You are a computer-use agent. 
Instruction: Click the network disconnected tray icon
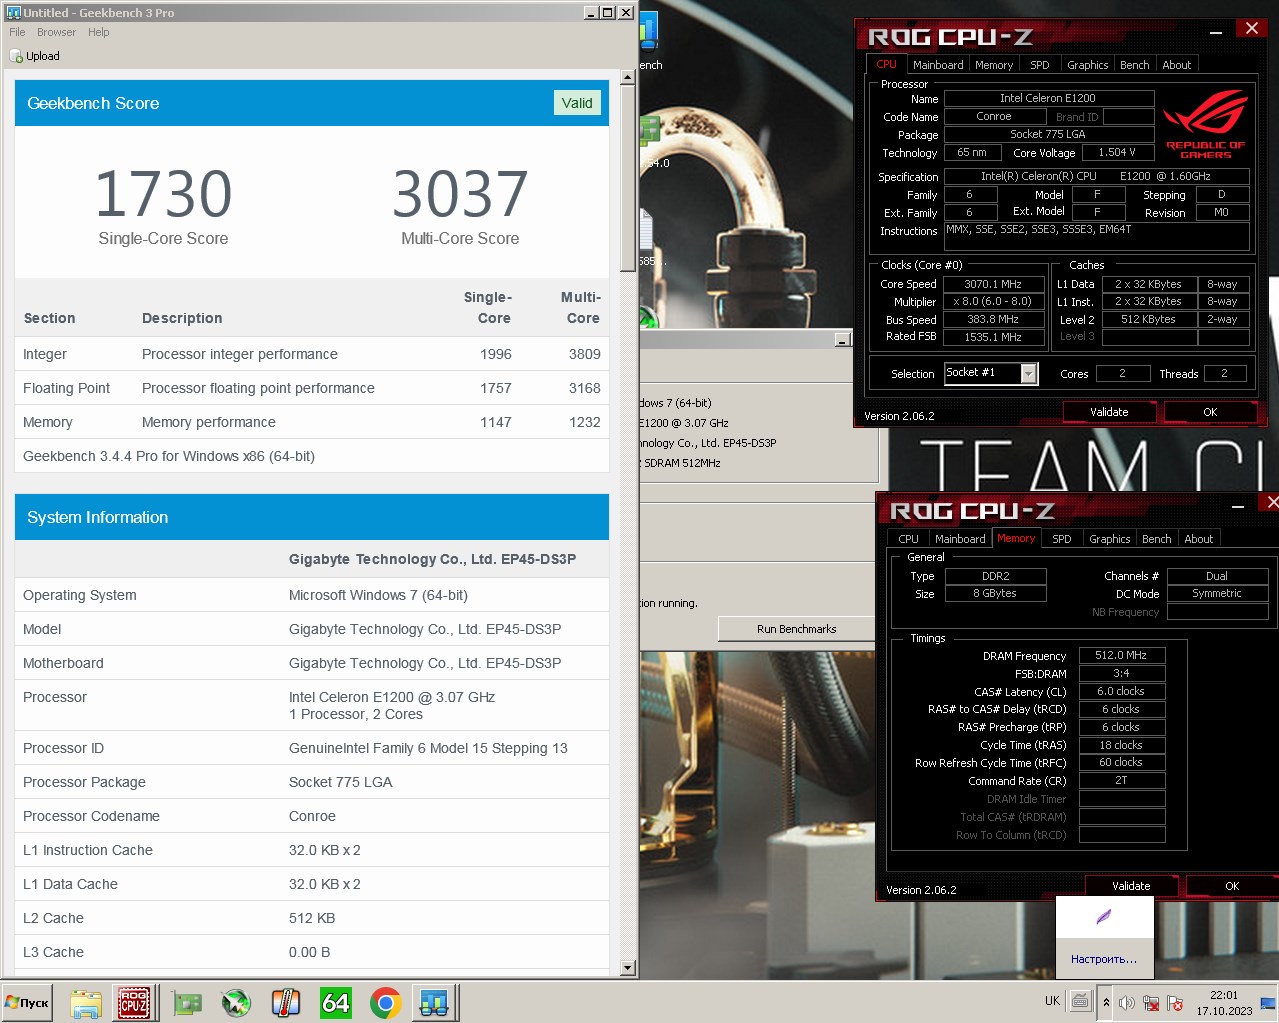tap(1151, 1002)
